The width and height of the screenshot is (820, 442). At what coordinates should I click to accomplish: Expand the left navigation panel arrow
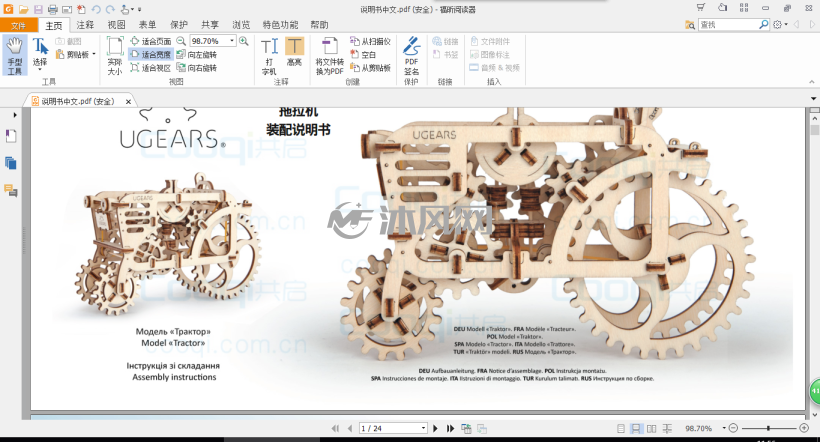coord(15,115)
